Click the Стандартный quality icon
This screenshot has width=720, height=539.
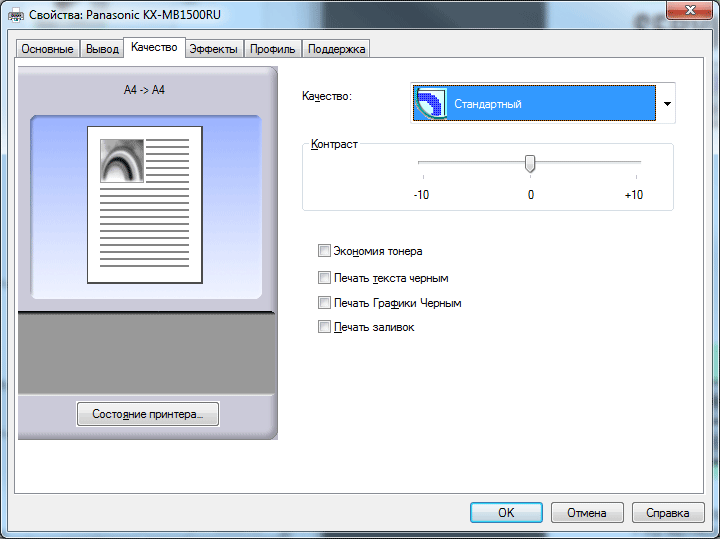[431, 103]
